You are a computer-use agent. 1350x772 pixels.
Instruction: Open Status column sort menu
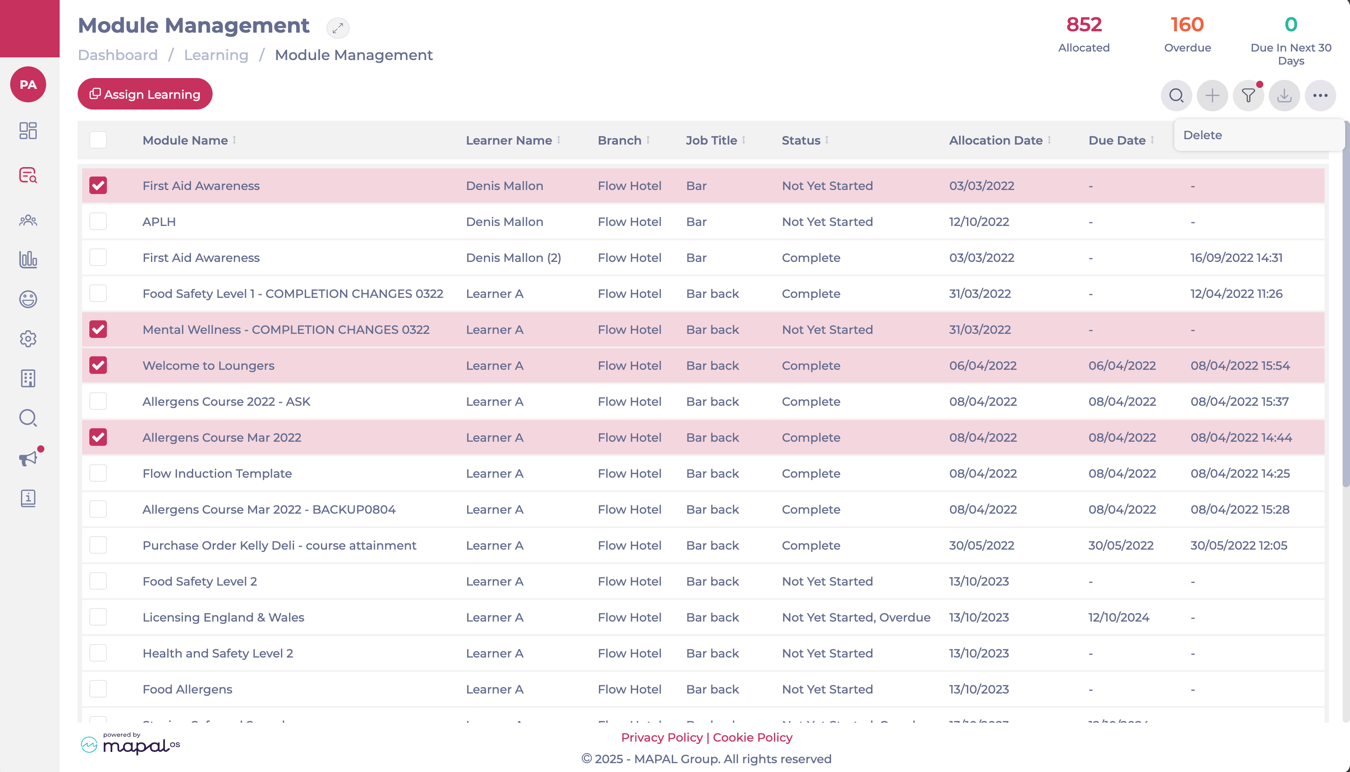tap(827, 140)
